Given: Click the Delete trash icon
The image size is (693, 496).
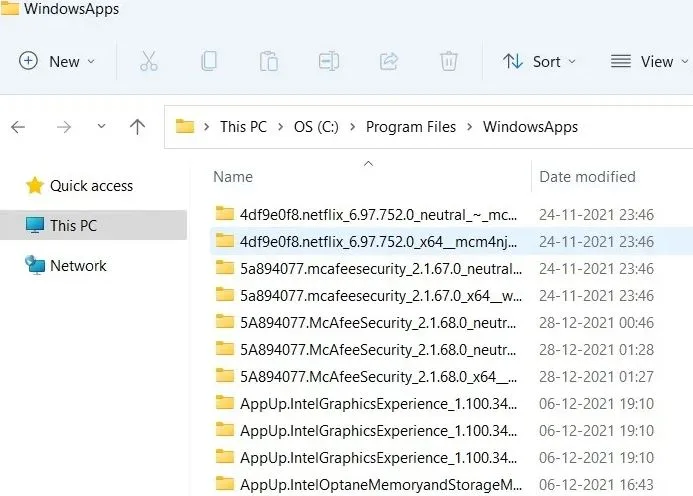Looking at the screenshot, I should (x=449, y=61).
